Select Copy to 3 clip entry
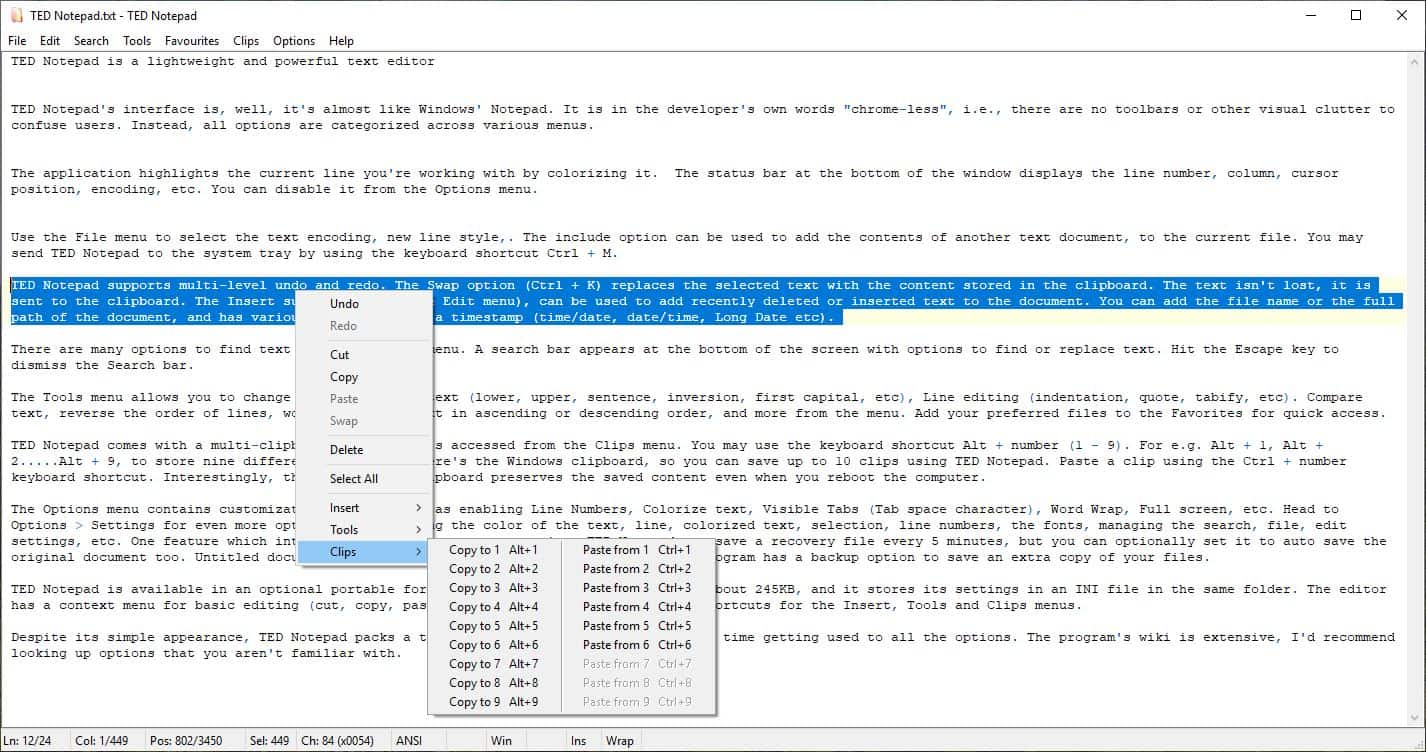This screenshot has height=752, width=1426. [495, 588]
